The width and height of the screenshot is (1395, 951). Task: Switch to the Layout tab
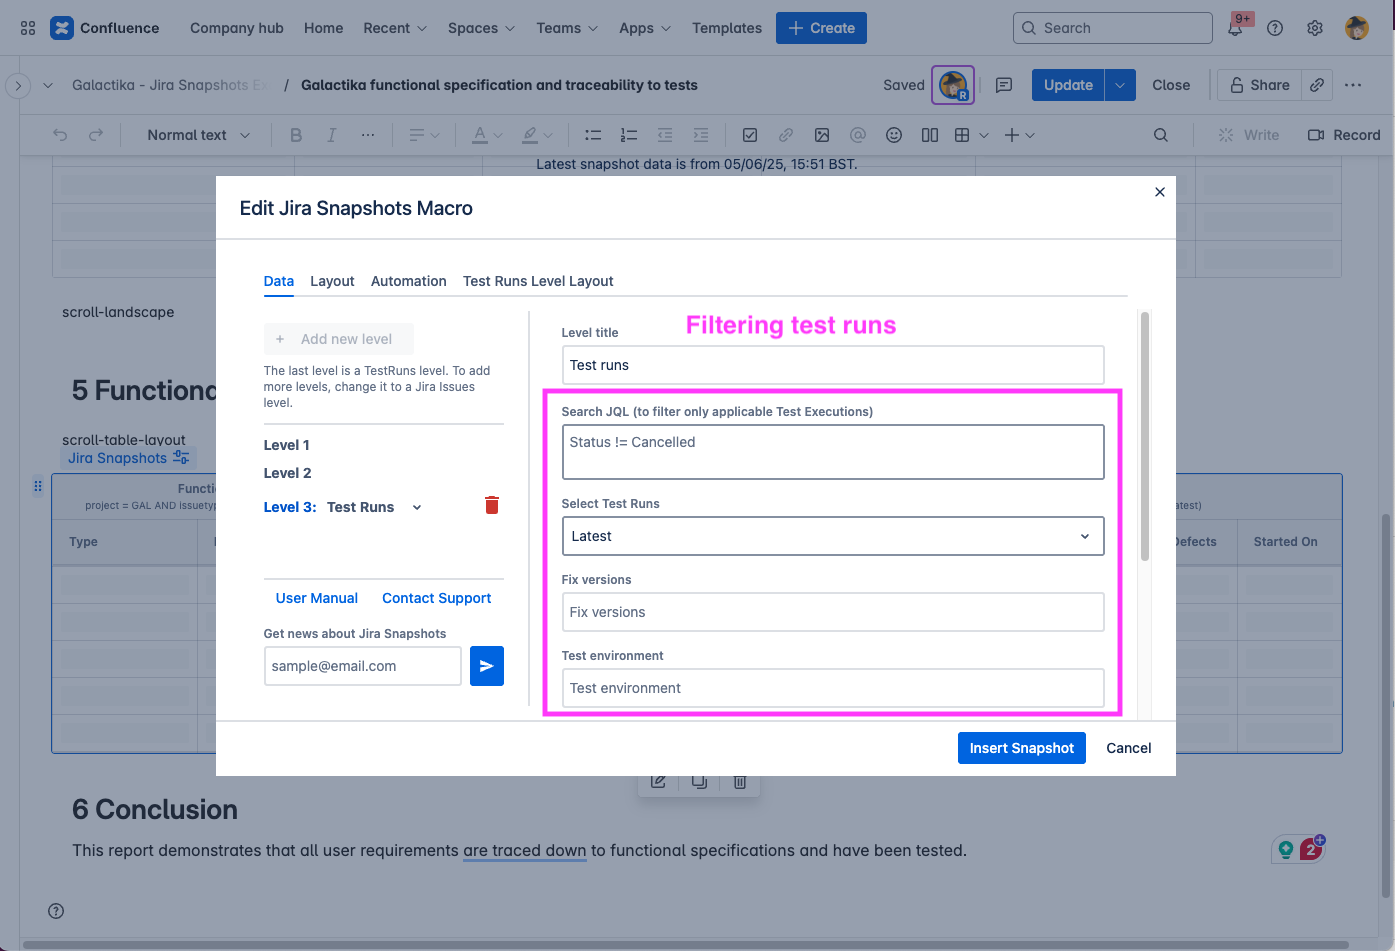332,281
